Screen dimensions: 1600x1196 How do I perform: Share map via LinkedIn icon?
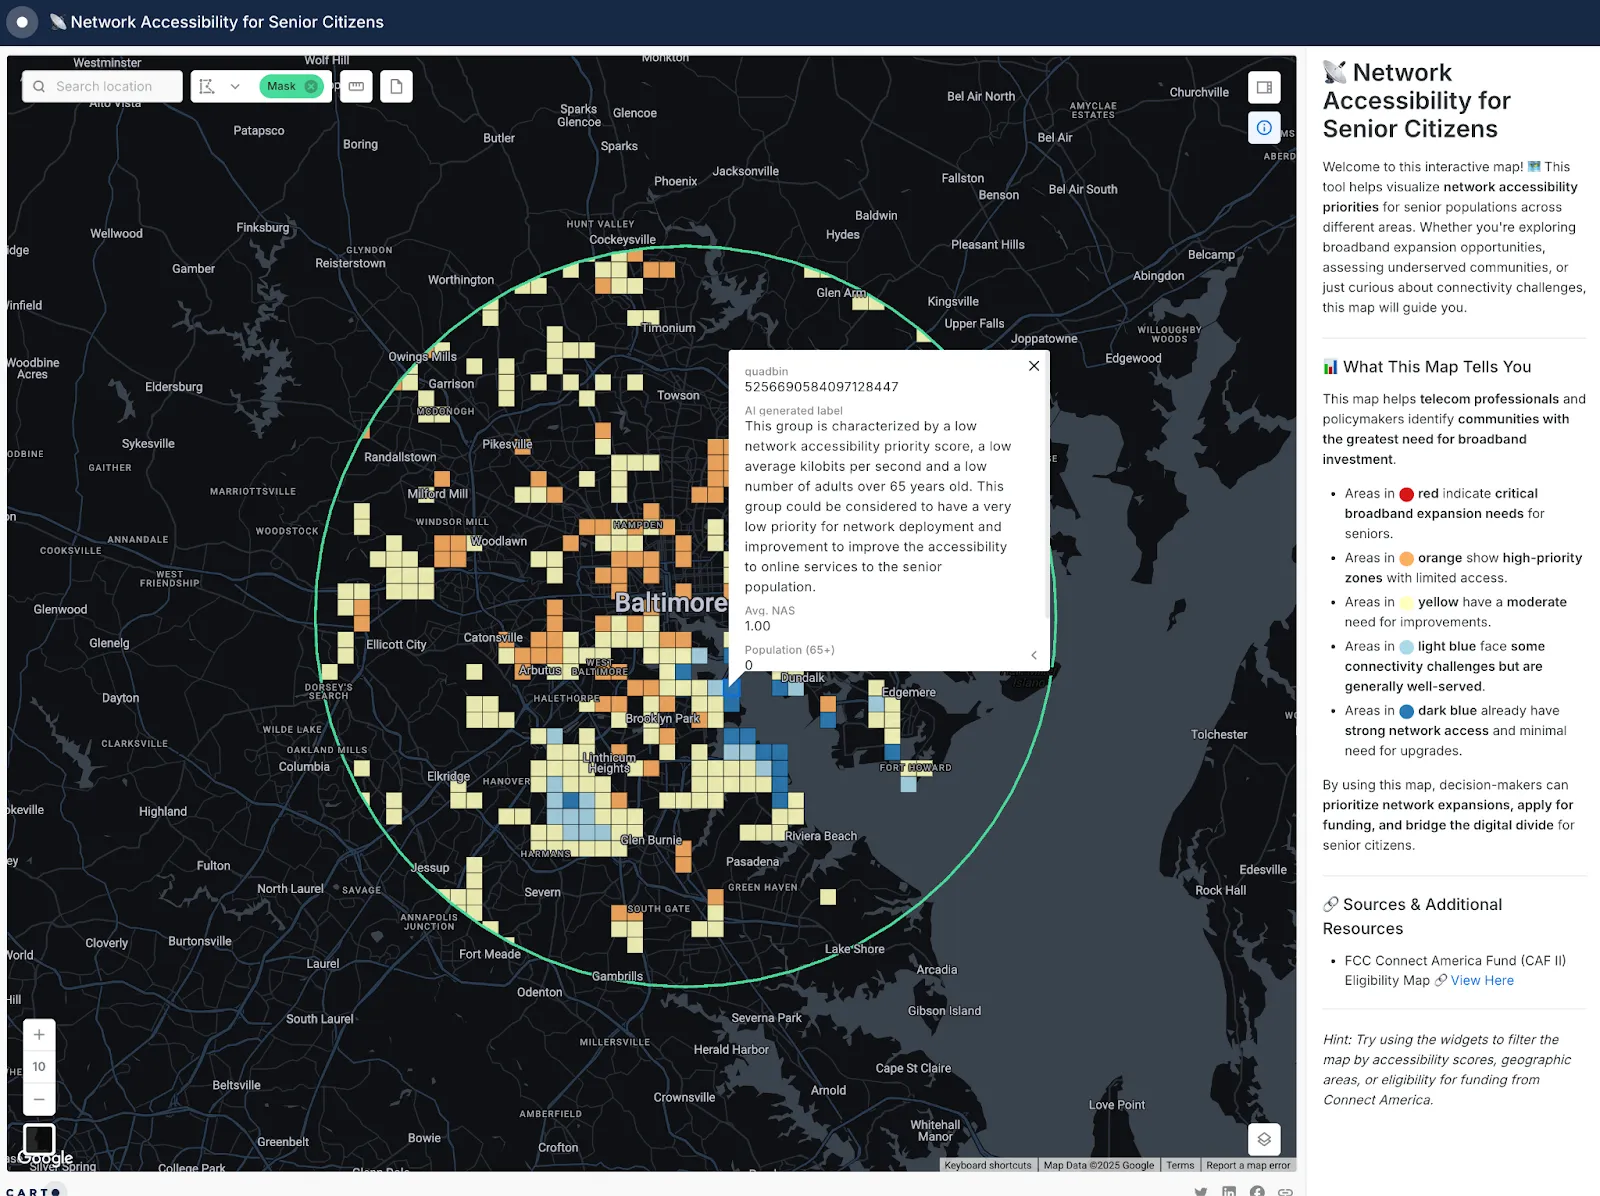(1229, 1191)
